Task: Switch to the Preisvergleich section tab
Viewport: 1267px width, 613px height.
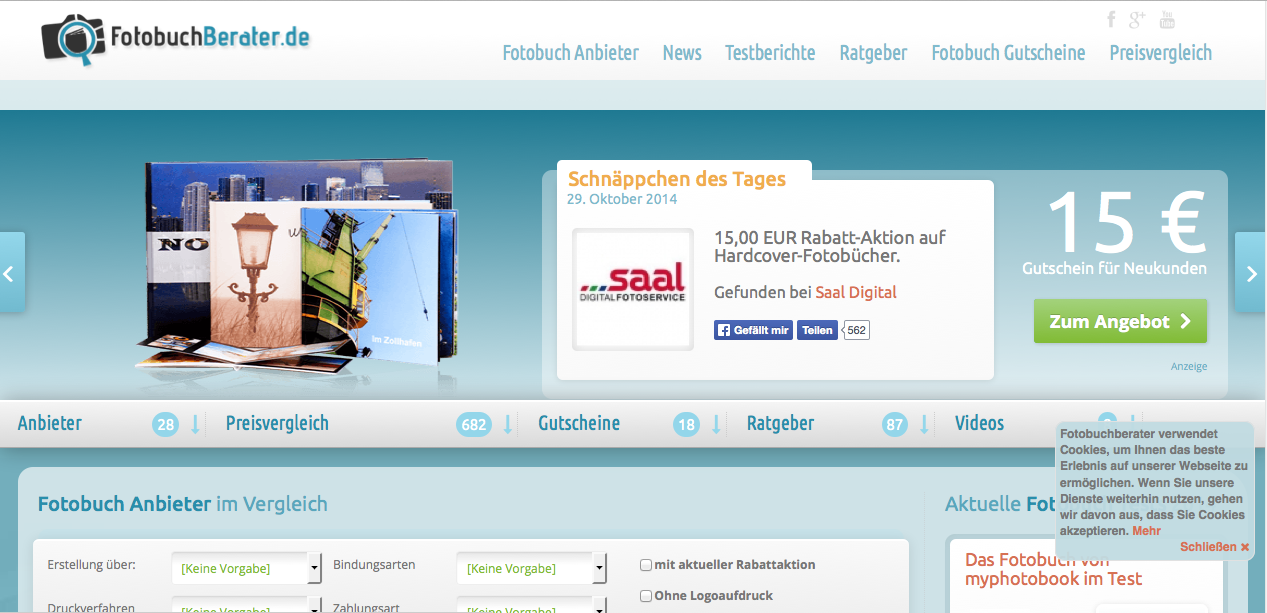Action: pyautogui.click(x=277, y=423)
